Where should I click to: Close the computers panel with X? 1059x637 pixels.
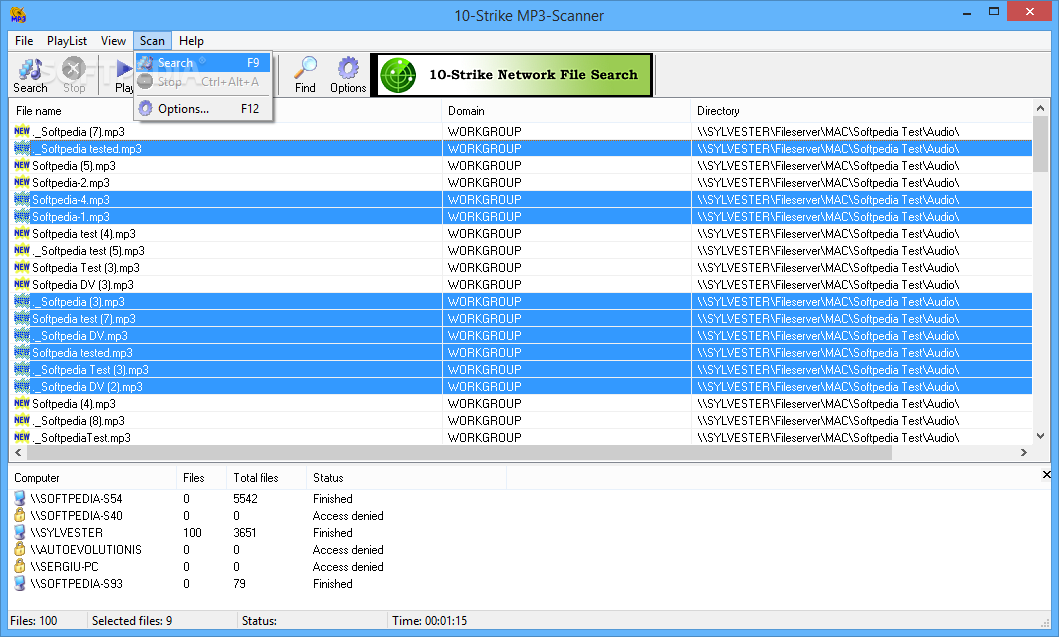click(1046, 475)
